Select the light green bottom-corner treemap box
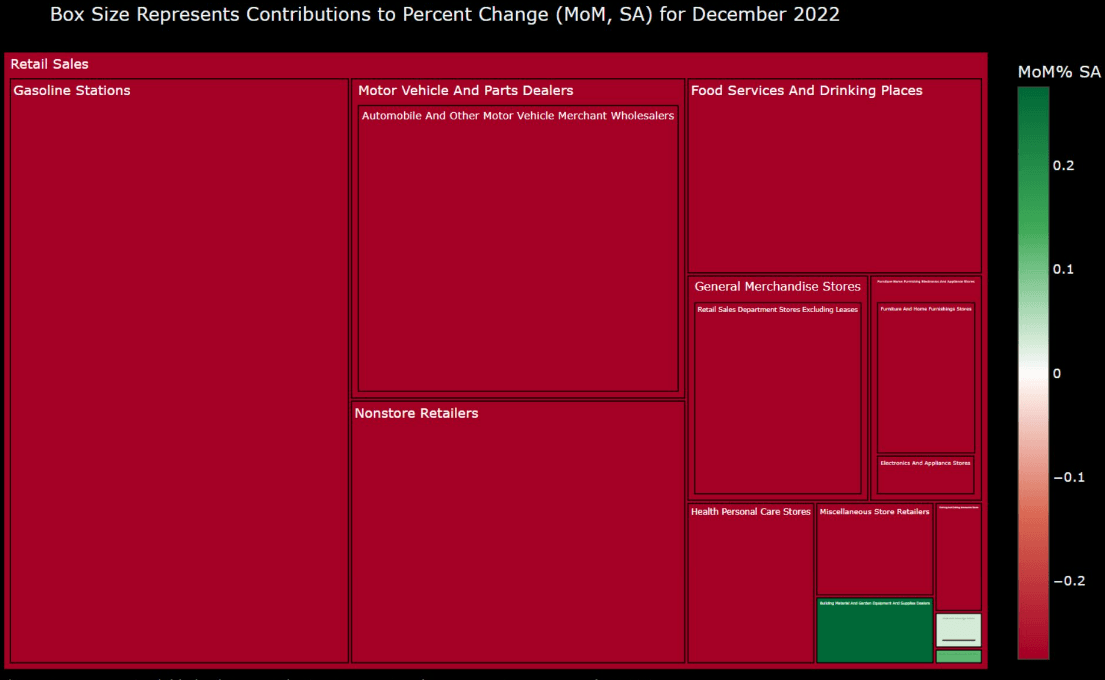 tap(958, 657)
